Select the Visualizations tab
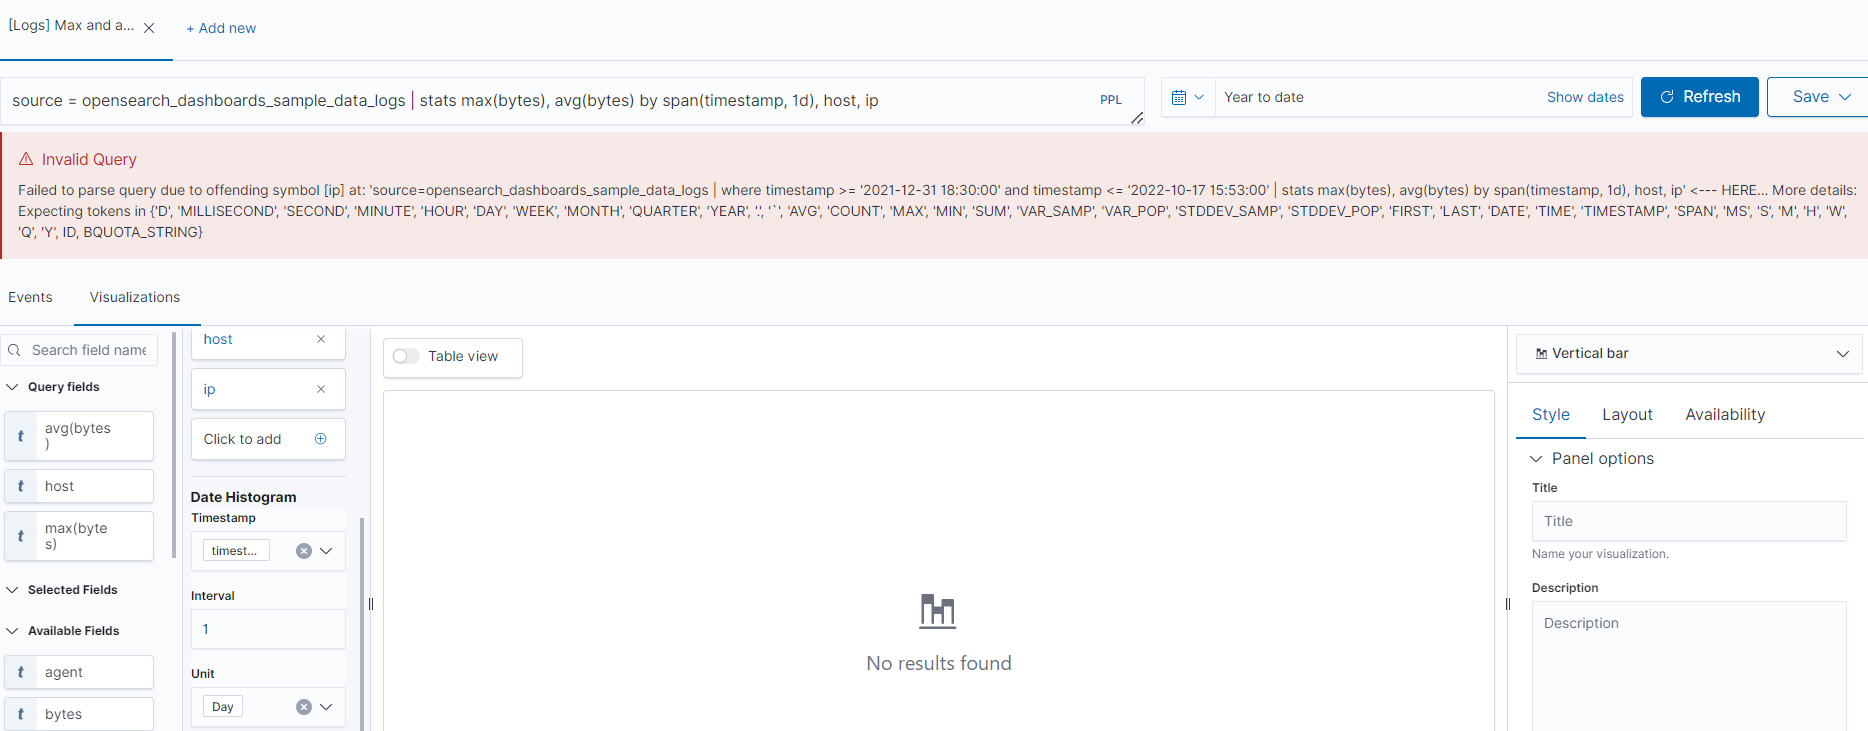Screen dimensions: 1868x731 (135, 297)
